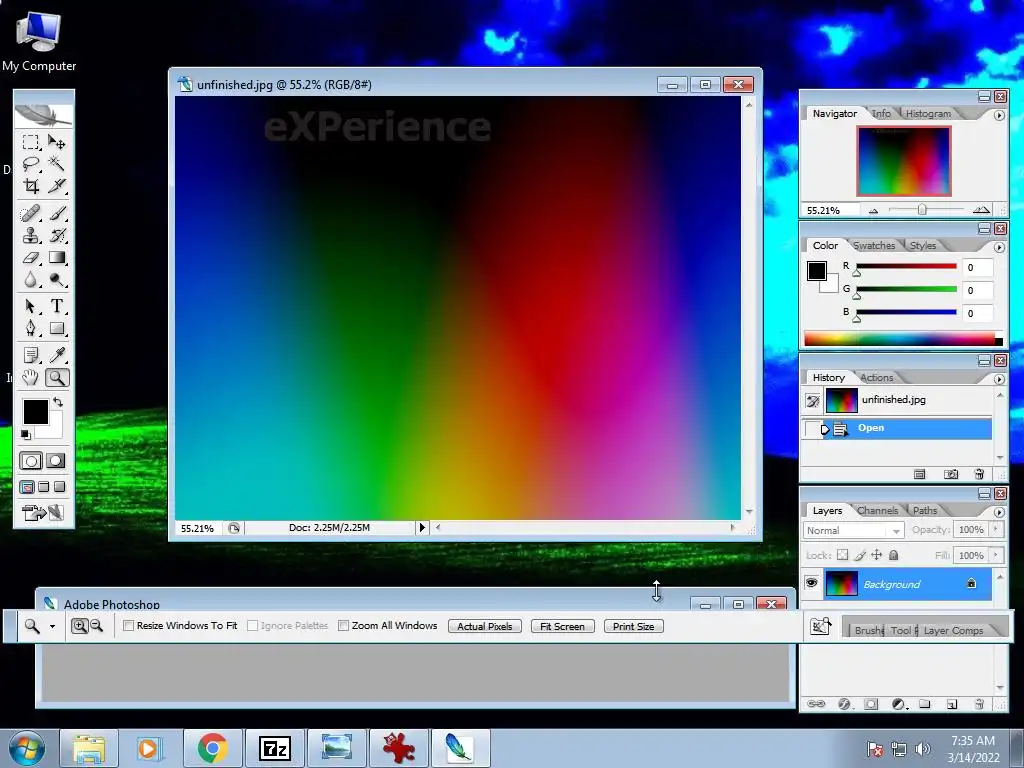Select the Hand tool
Screen dimensions: 1024x768
coord(30,377)
